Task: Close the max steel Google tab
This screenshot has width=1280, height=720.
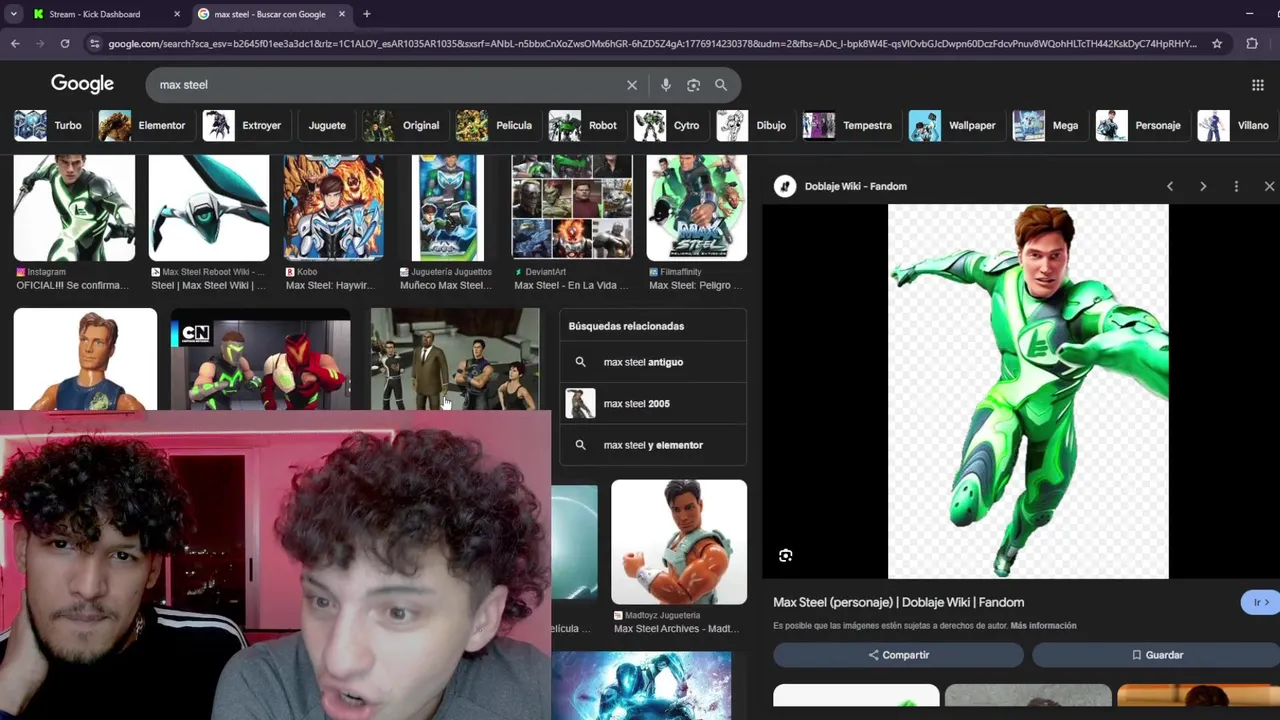Action: pos(342,14)
